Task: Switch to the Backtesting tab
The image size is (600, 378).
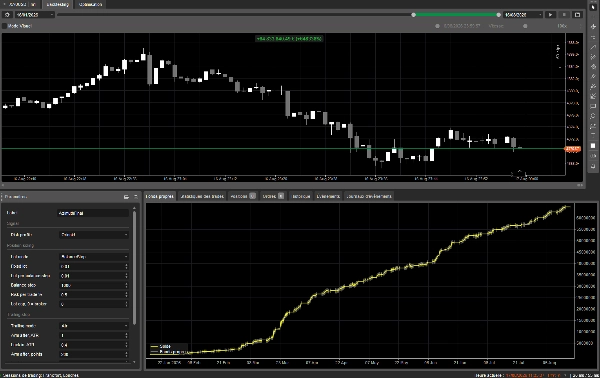Action: (x=57, y=4)
